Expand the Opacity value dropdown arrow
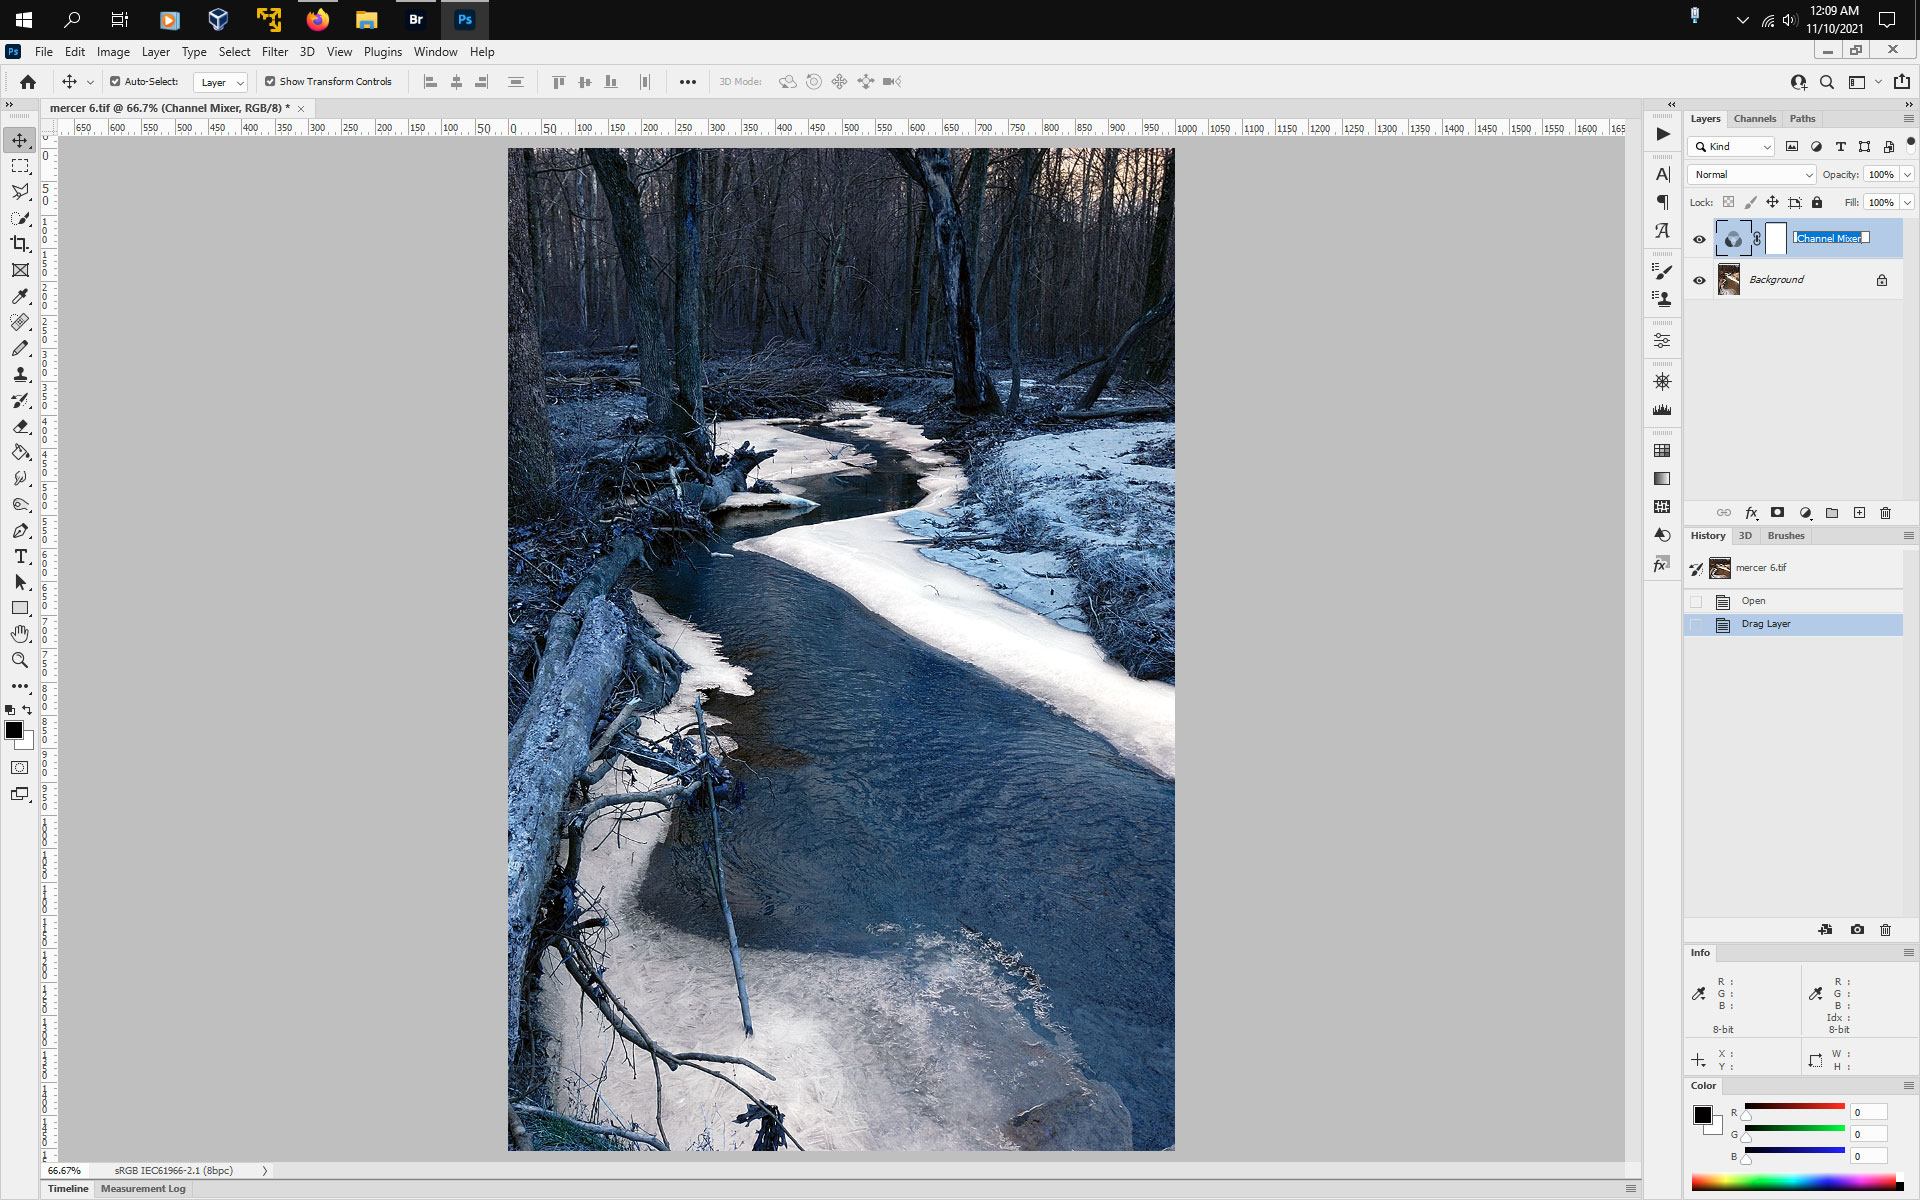 (1907, 174)
